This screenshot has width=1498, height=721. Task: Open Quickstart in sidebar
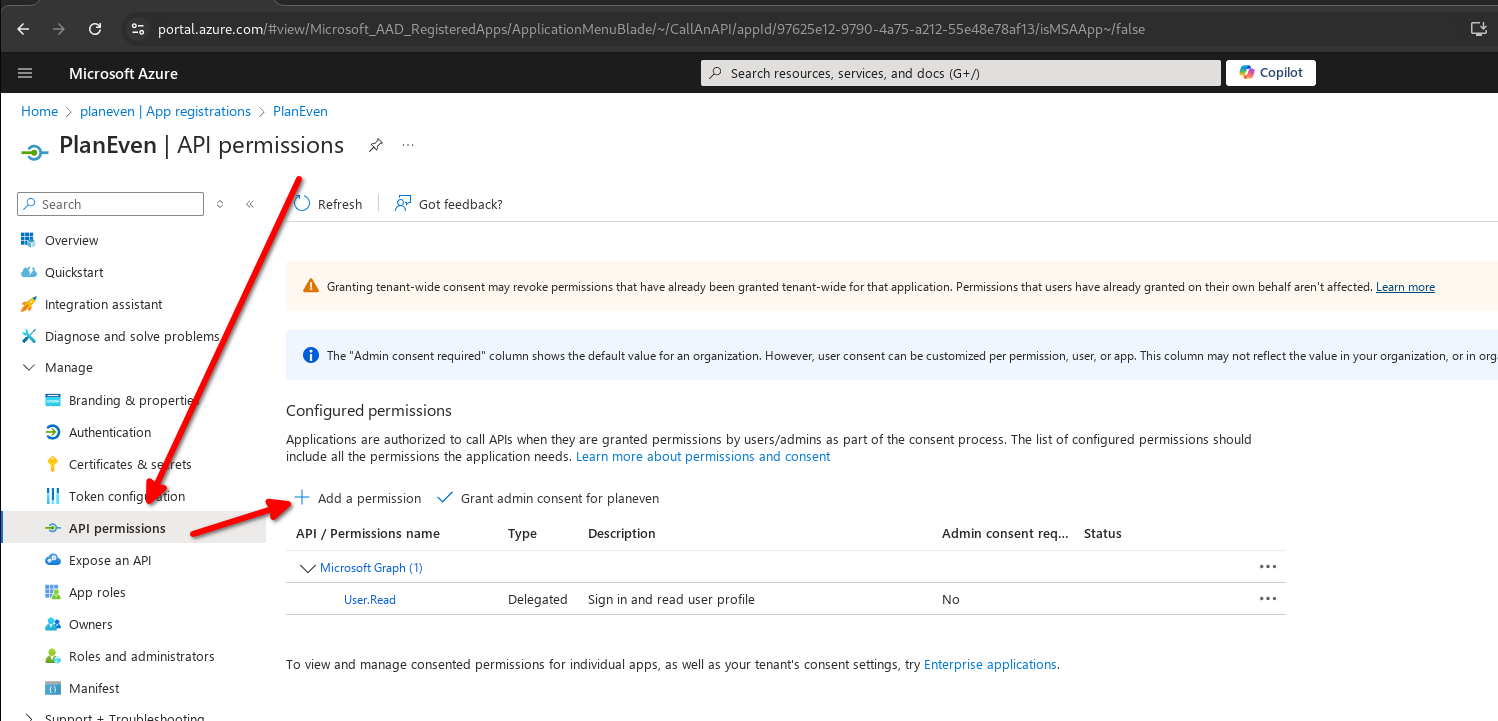point(74,272)
